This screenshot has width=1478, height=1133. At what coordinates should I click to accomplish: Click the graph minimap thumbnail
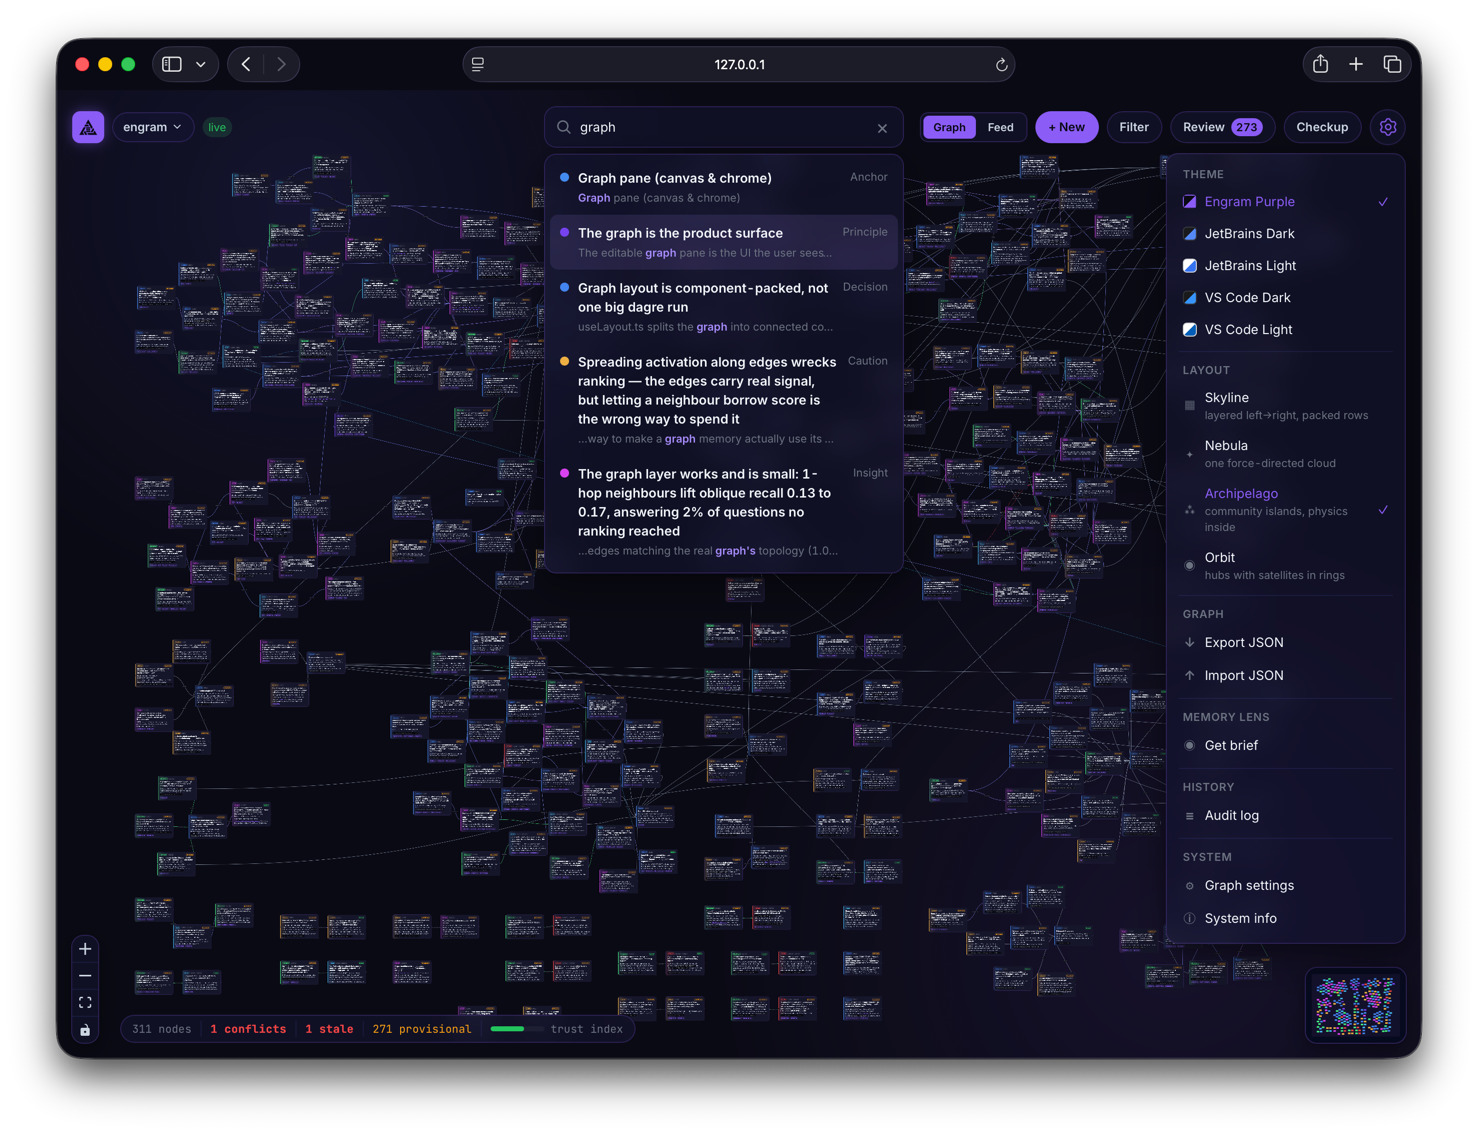[x=1355, y=1005]
